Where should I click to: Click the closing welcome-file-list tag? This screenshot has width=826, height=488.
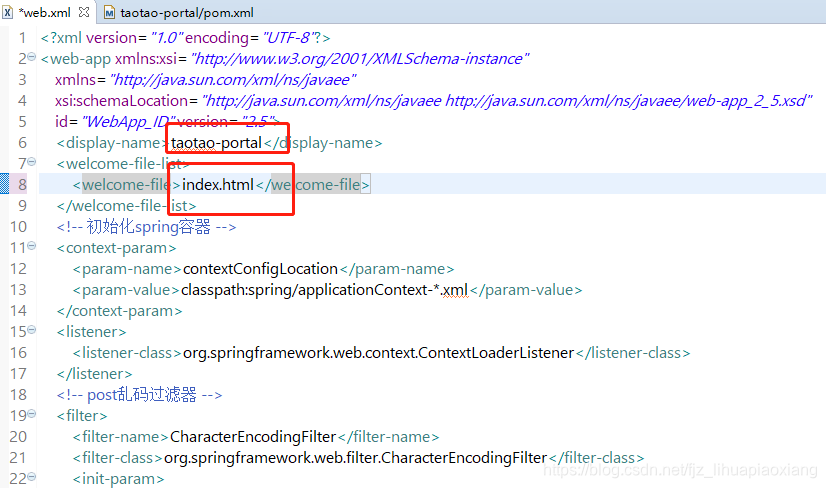click(126, 206)
